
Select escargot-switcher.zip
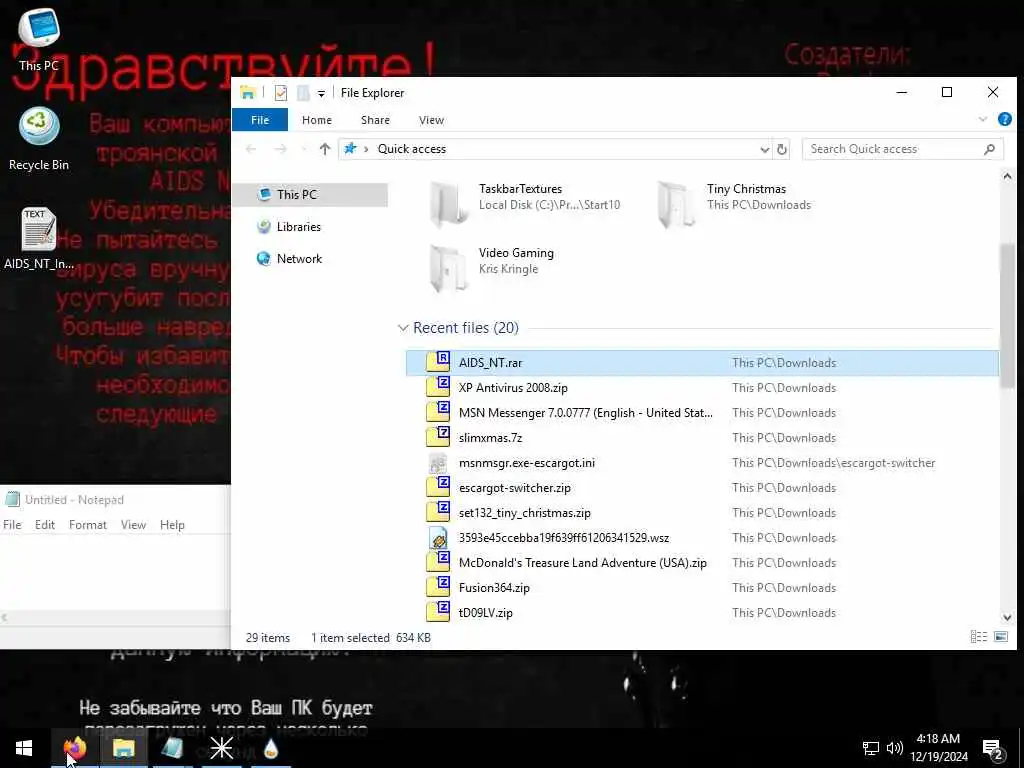tap(702, 488)
